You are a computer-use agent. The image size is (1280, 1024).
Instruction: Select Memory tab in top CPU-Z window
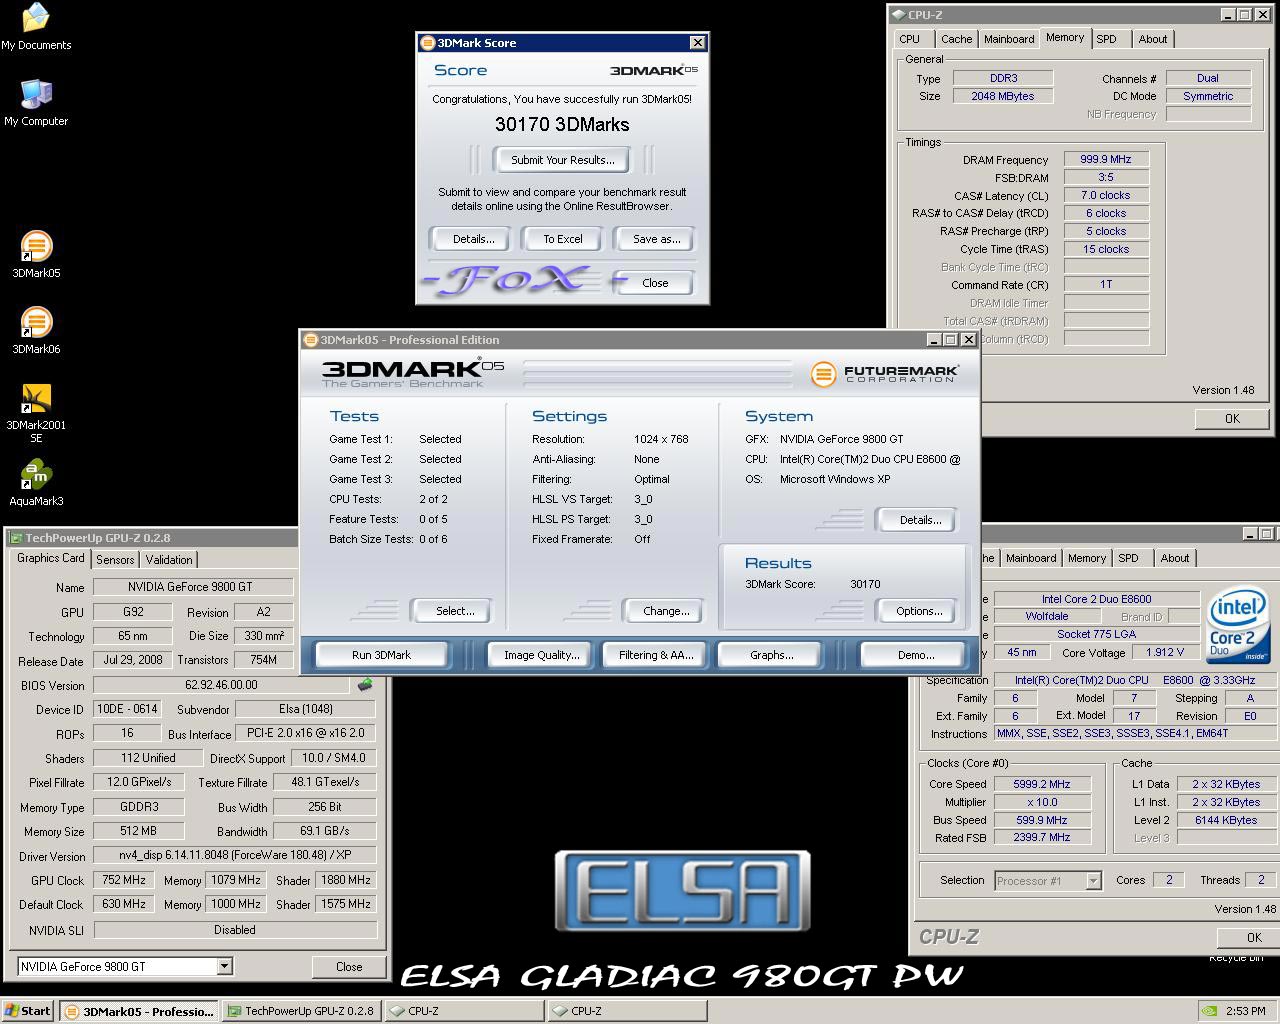click(1065, 37)
